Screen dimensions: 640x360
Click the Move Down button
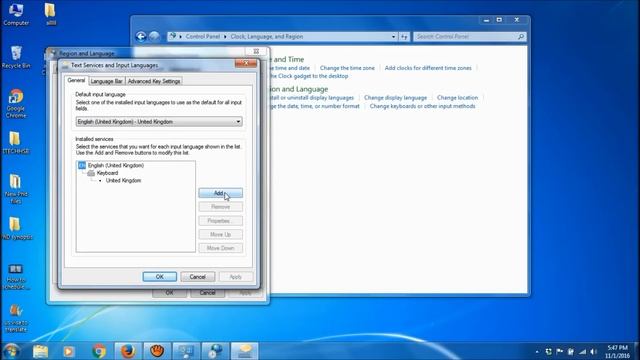point(220,248)
